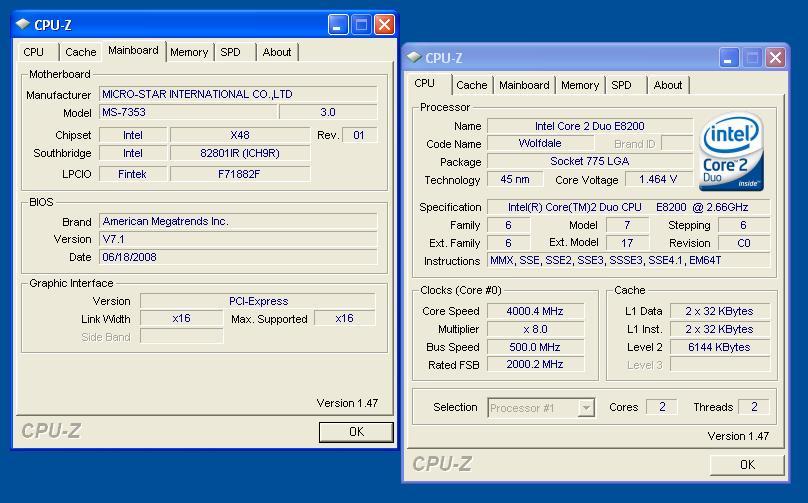Click the Stepping 6 value

[744, 225]
